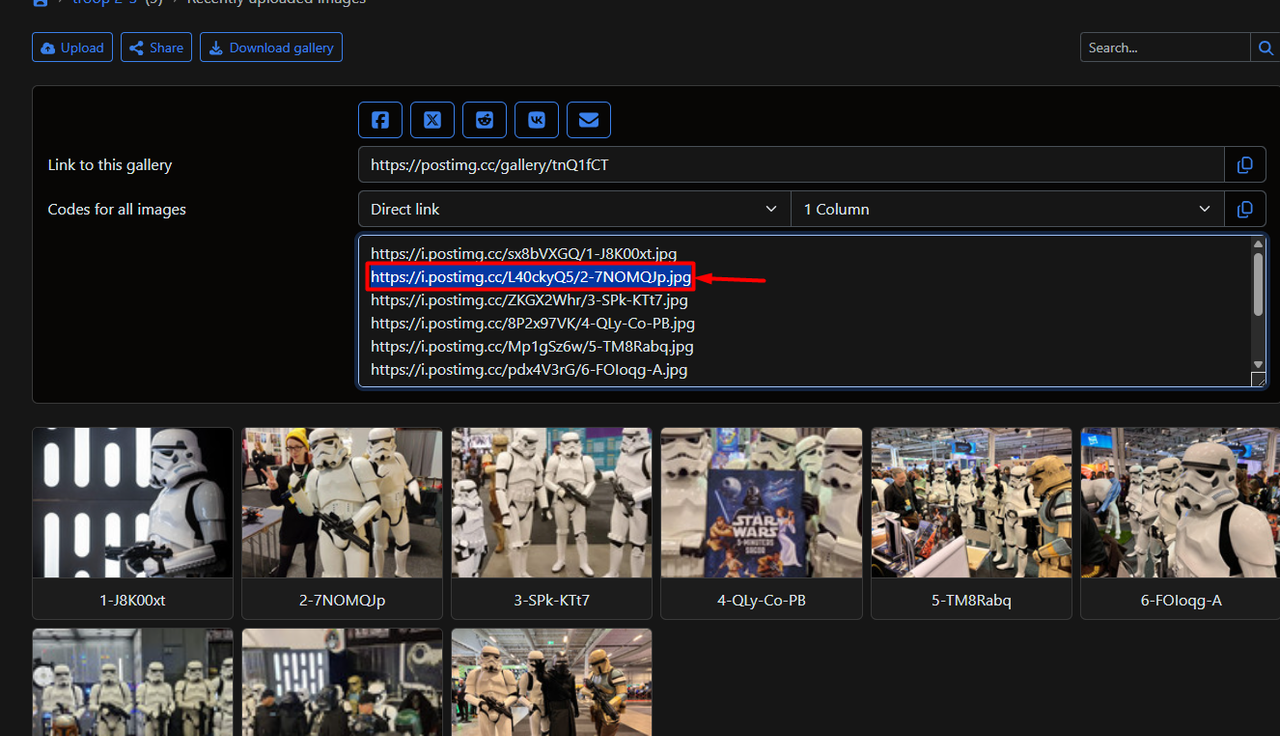
Task: Click the 5-TM8Rabq caption
Action: (x=972, y=600)
